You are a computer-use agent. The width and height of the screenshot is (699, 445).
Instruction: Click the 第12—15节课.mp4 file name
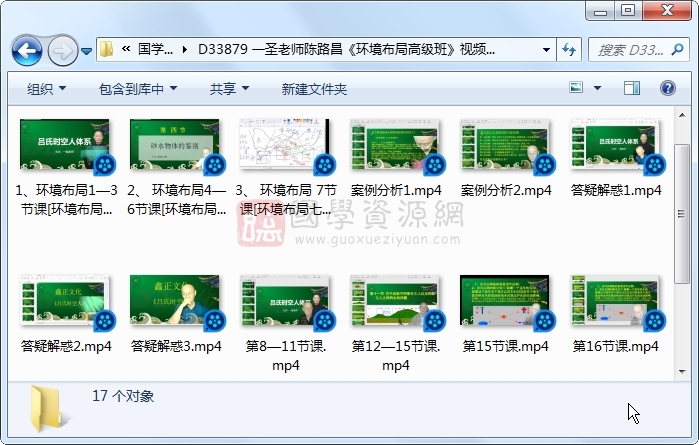click(x=396, y=355)
